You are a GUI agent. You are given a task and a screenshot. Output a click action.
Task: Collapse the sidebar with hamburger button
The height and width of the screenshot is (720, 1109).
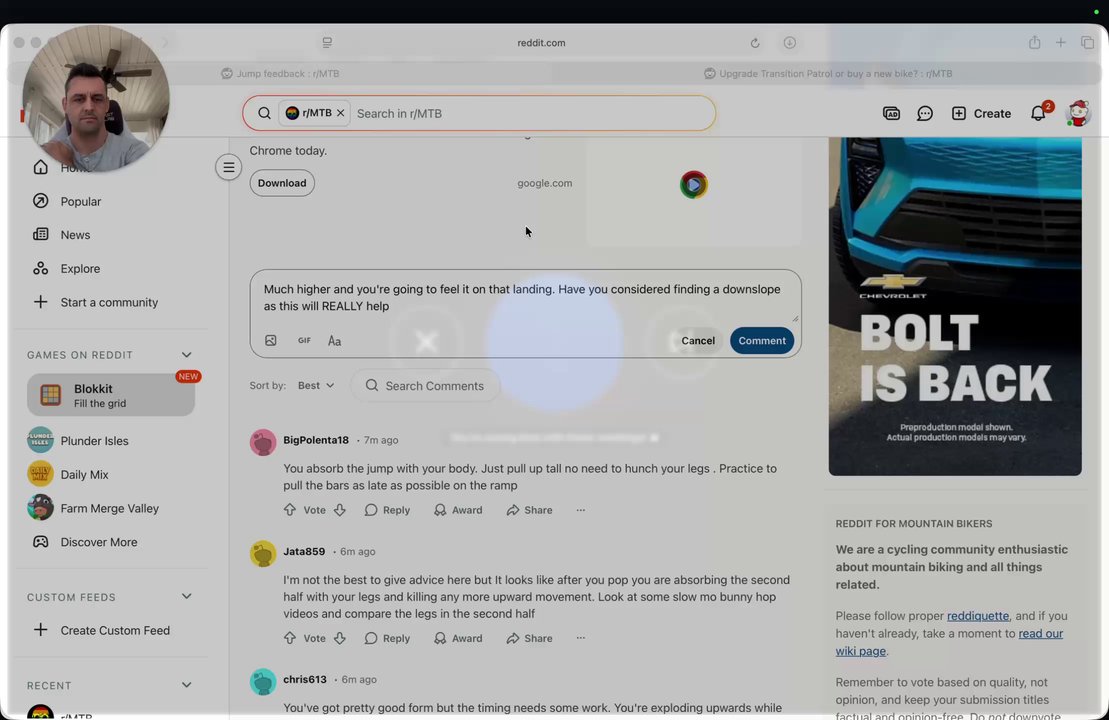pyautogui.click(x=228, y=168)
